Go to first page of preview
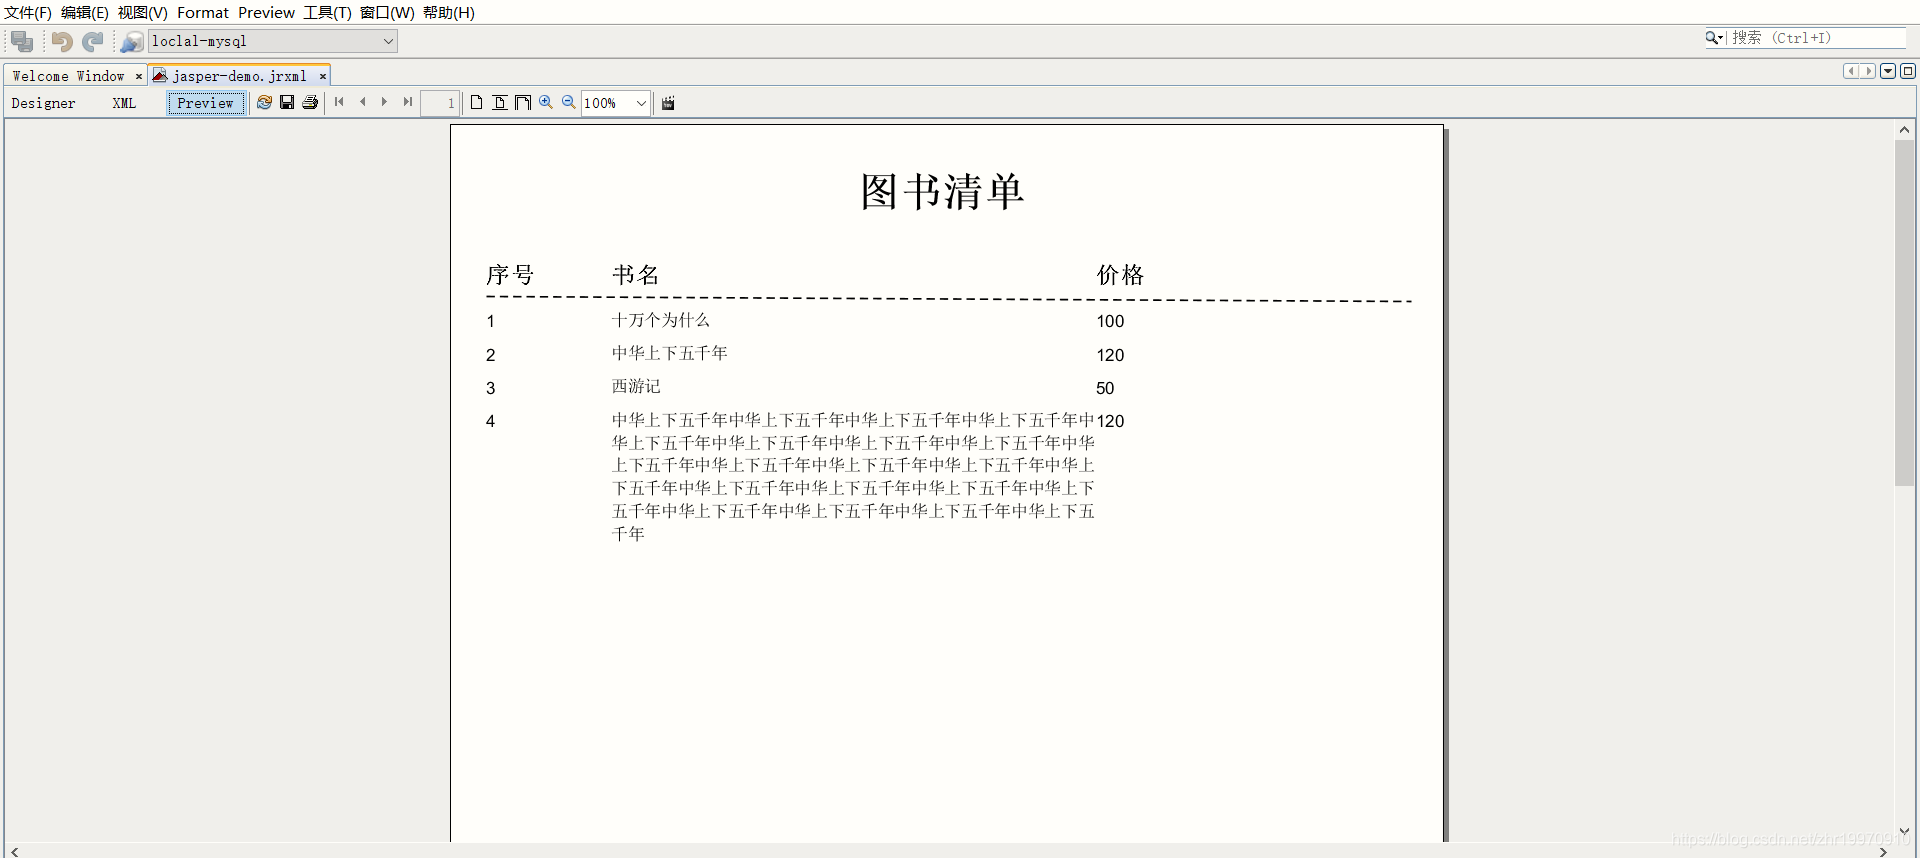 339,102
